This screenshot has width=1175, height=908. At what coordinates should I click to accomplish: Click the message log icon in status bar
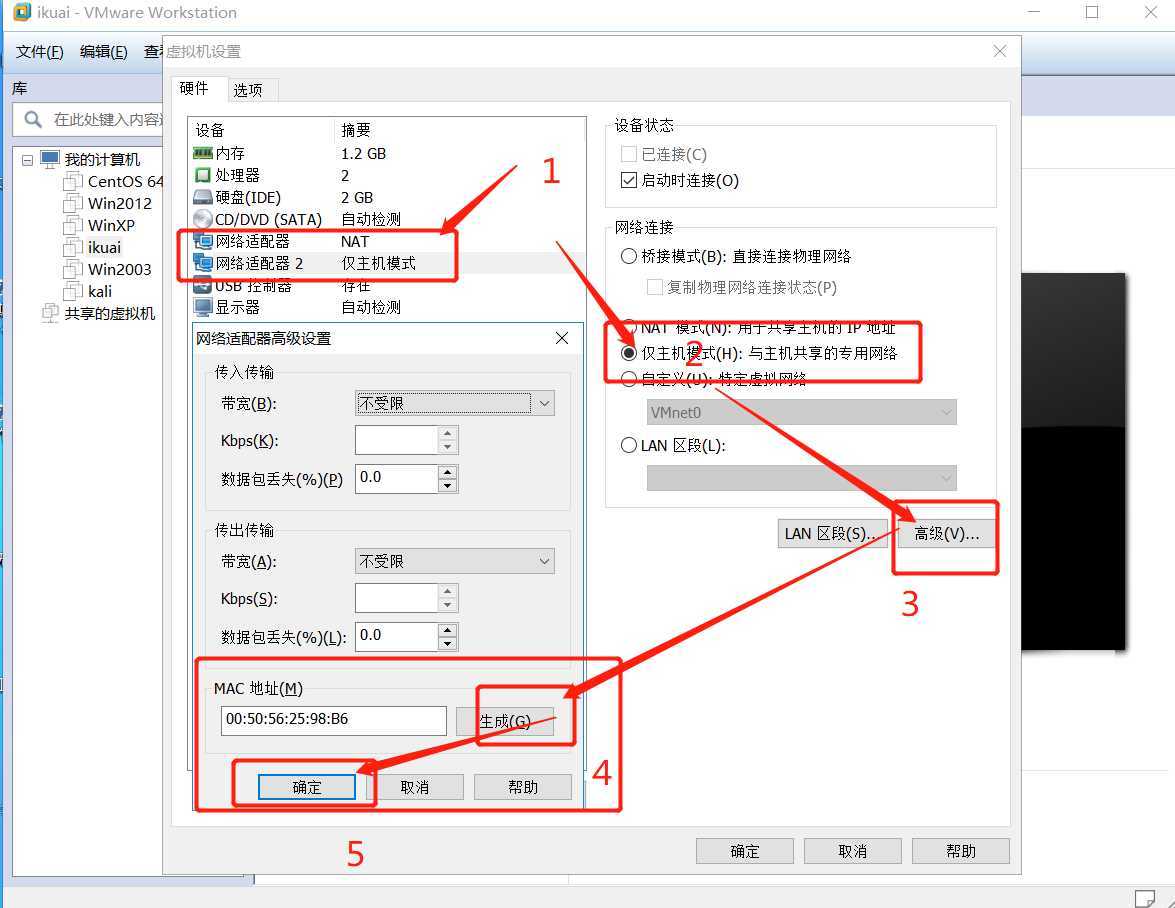tap(1144, 898)
